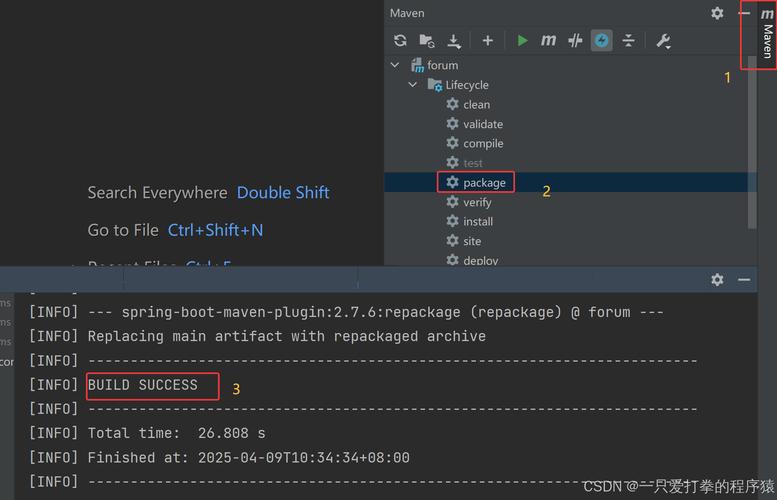Reload all Maven projects
Screen dimensions: 777x500
click(400, 41)
